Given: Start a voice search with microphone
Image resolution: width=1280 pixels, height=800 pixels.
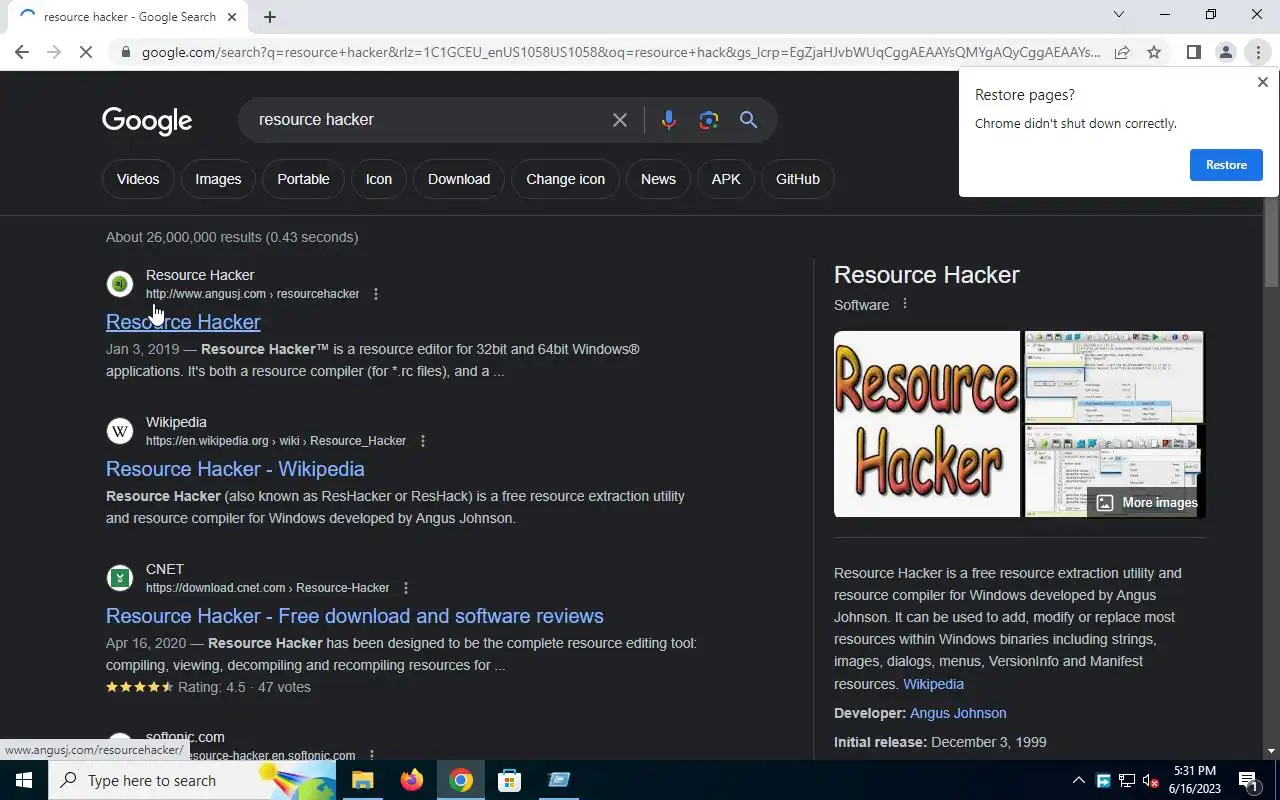Looking at the screenshot, I should click(x=668, y=120).
